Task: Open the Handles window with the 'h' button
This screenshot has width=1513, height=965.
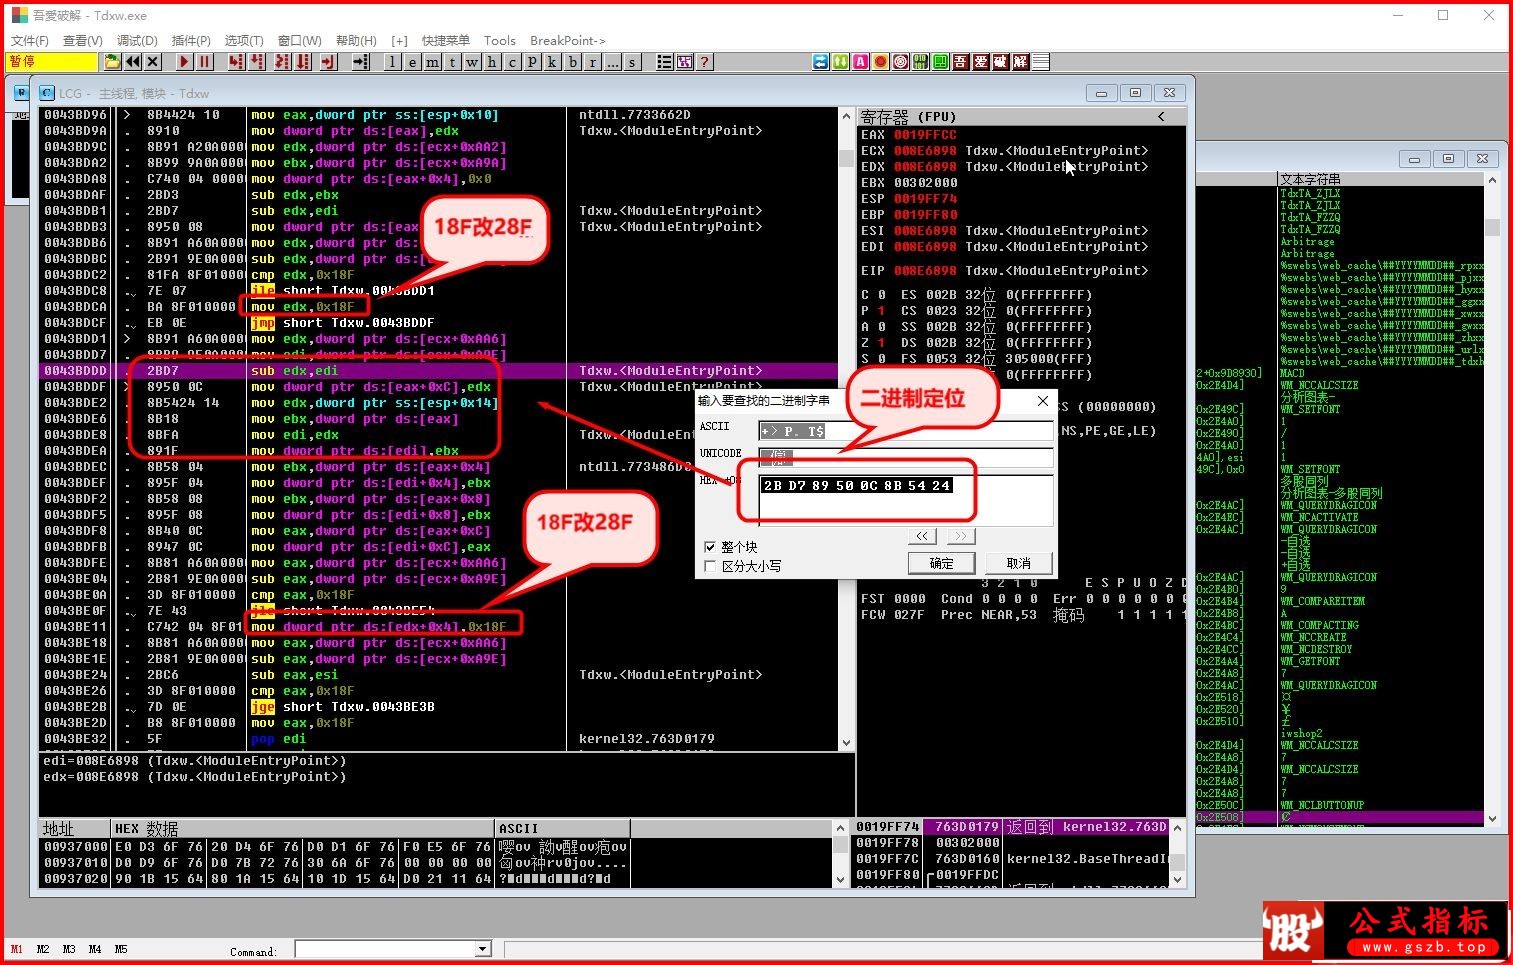Action: [x=491, y=62]
